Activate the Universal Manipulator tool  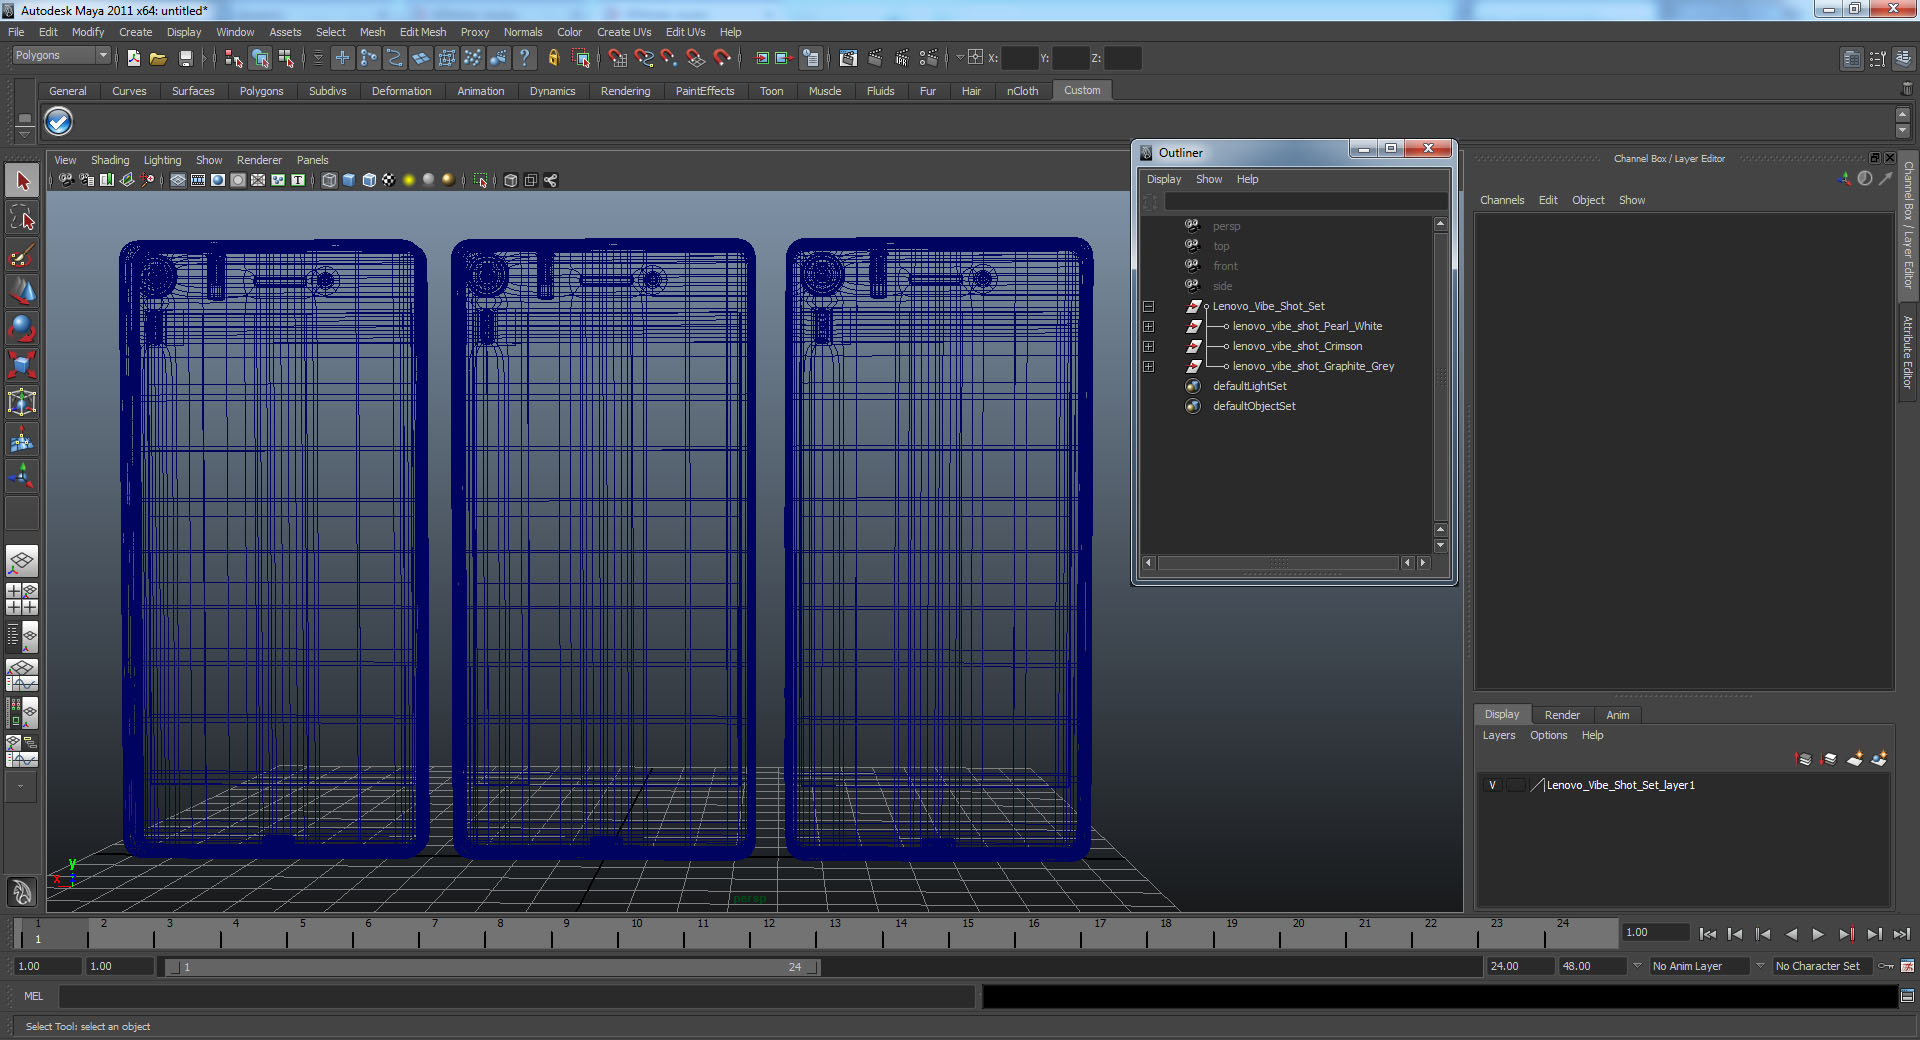pyautogui.click(x=22, y=402)
